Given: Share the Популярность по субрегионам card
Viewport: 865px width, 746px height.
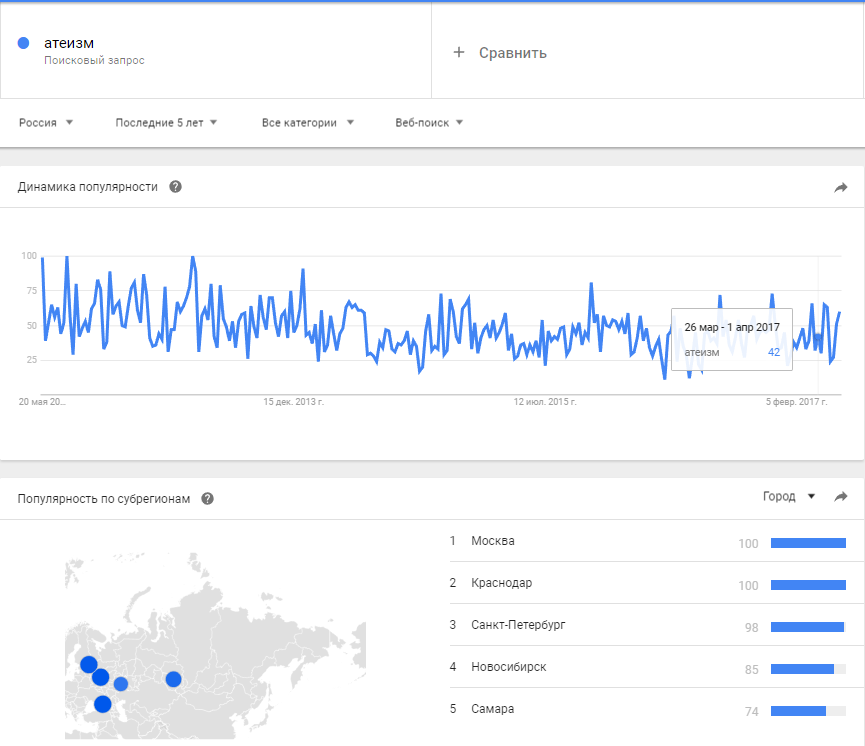Looking at the screenshot, I should tap(841, 496).
